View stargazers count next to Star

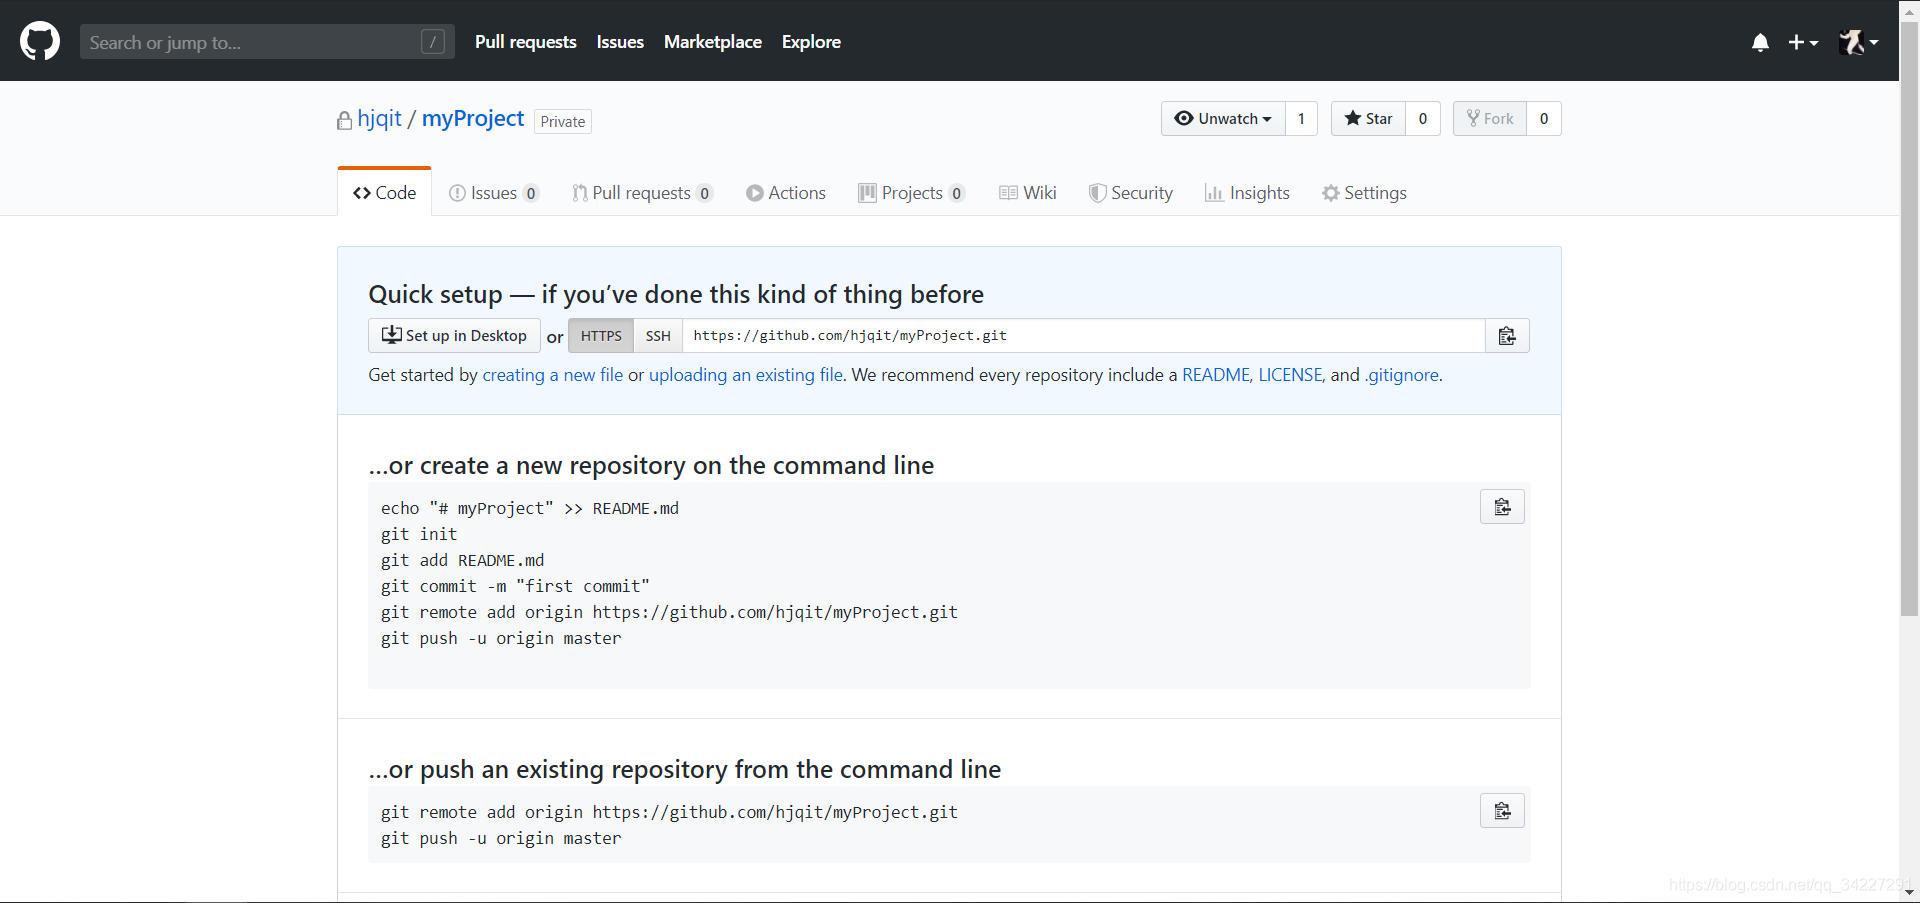[1423, 119]
